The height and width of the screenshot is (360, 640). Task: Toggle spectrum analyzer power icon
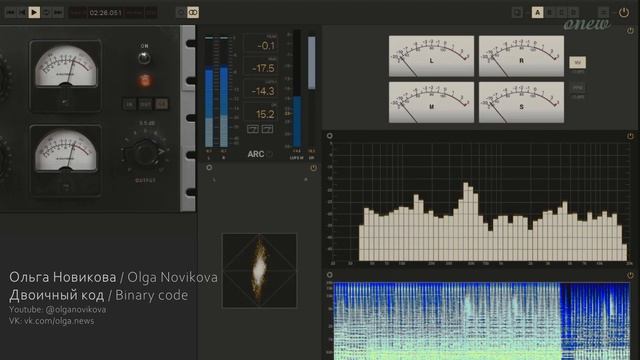click(x=630, y=136)
